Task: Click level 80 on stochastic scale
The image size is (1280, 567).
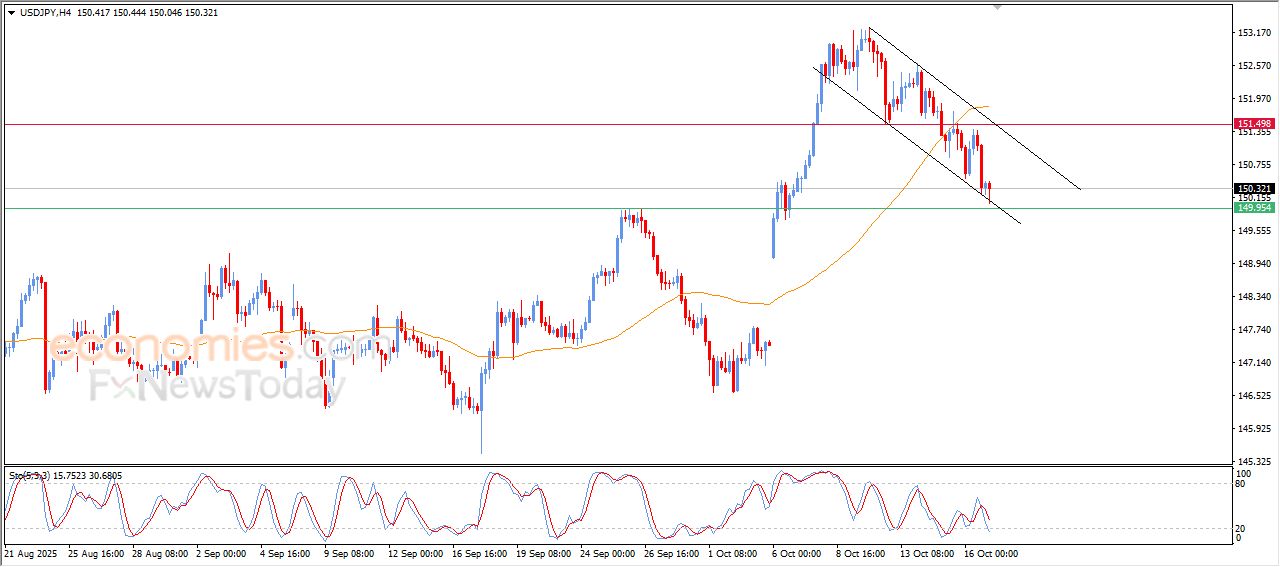Action: coord(1242,484)
